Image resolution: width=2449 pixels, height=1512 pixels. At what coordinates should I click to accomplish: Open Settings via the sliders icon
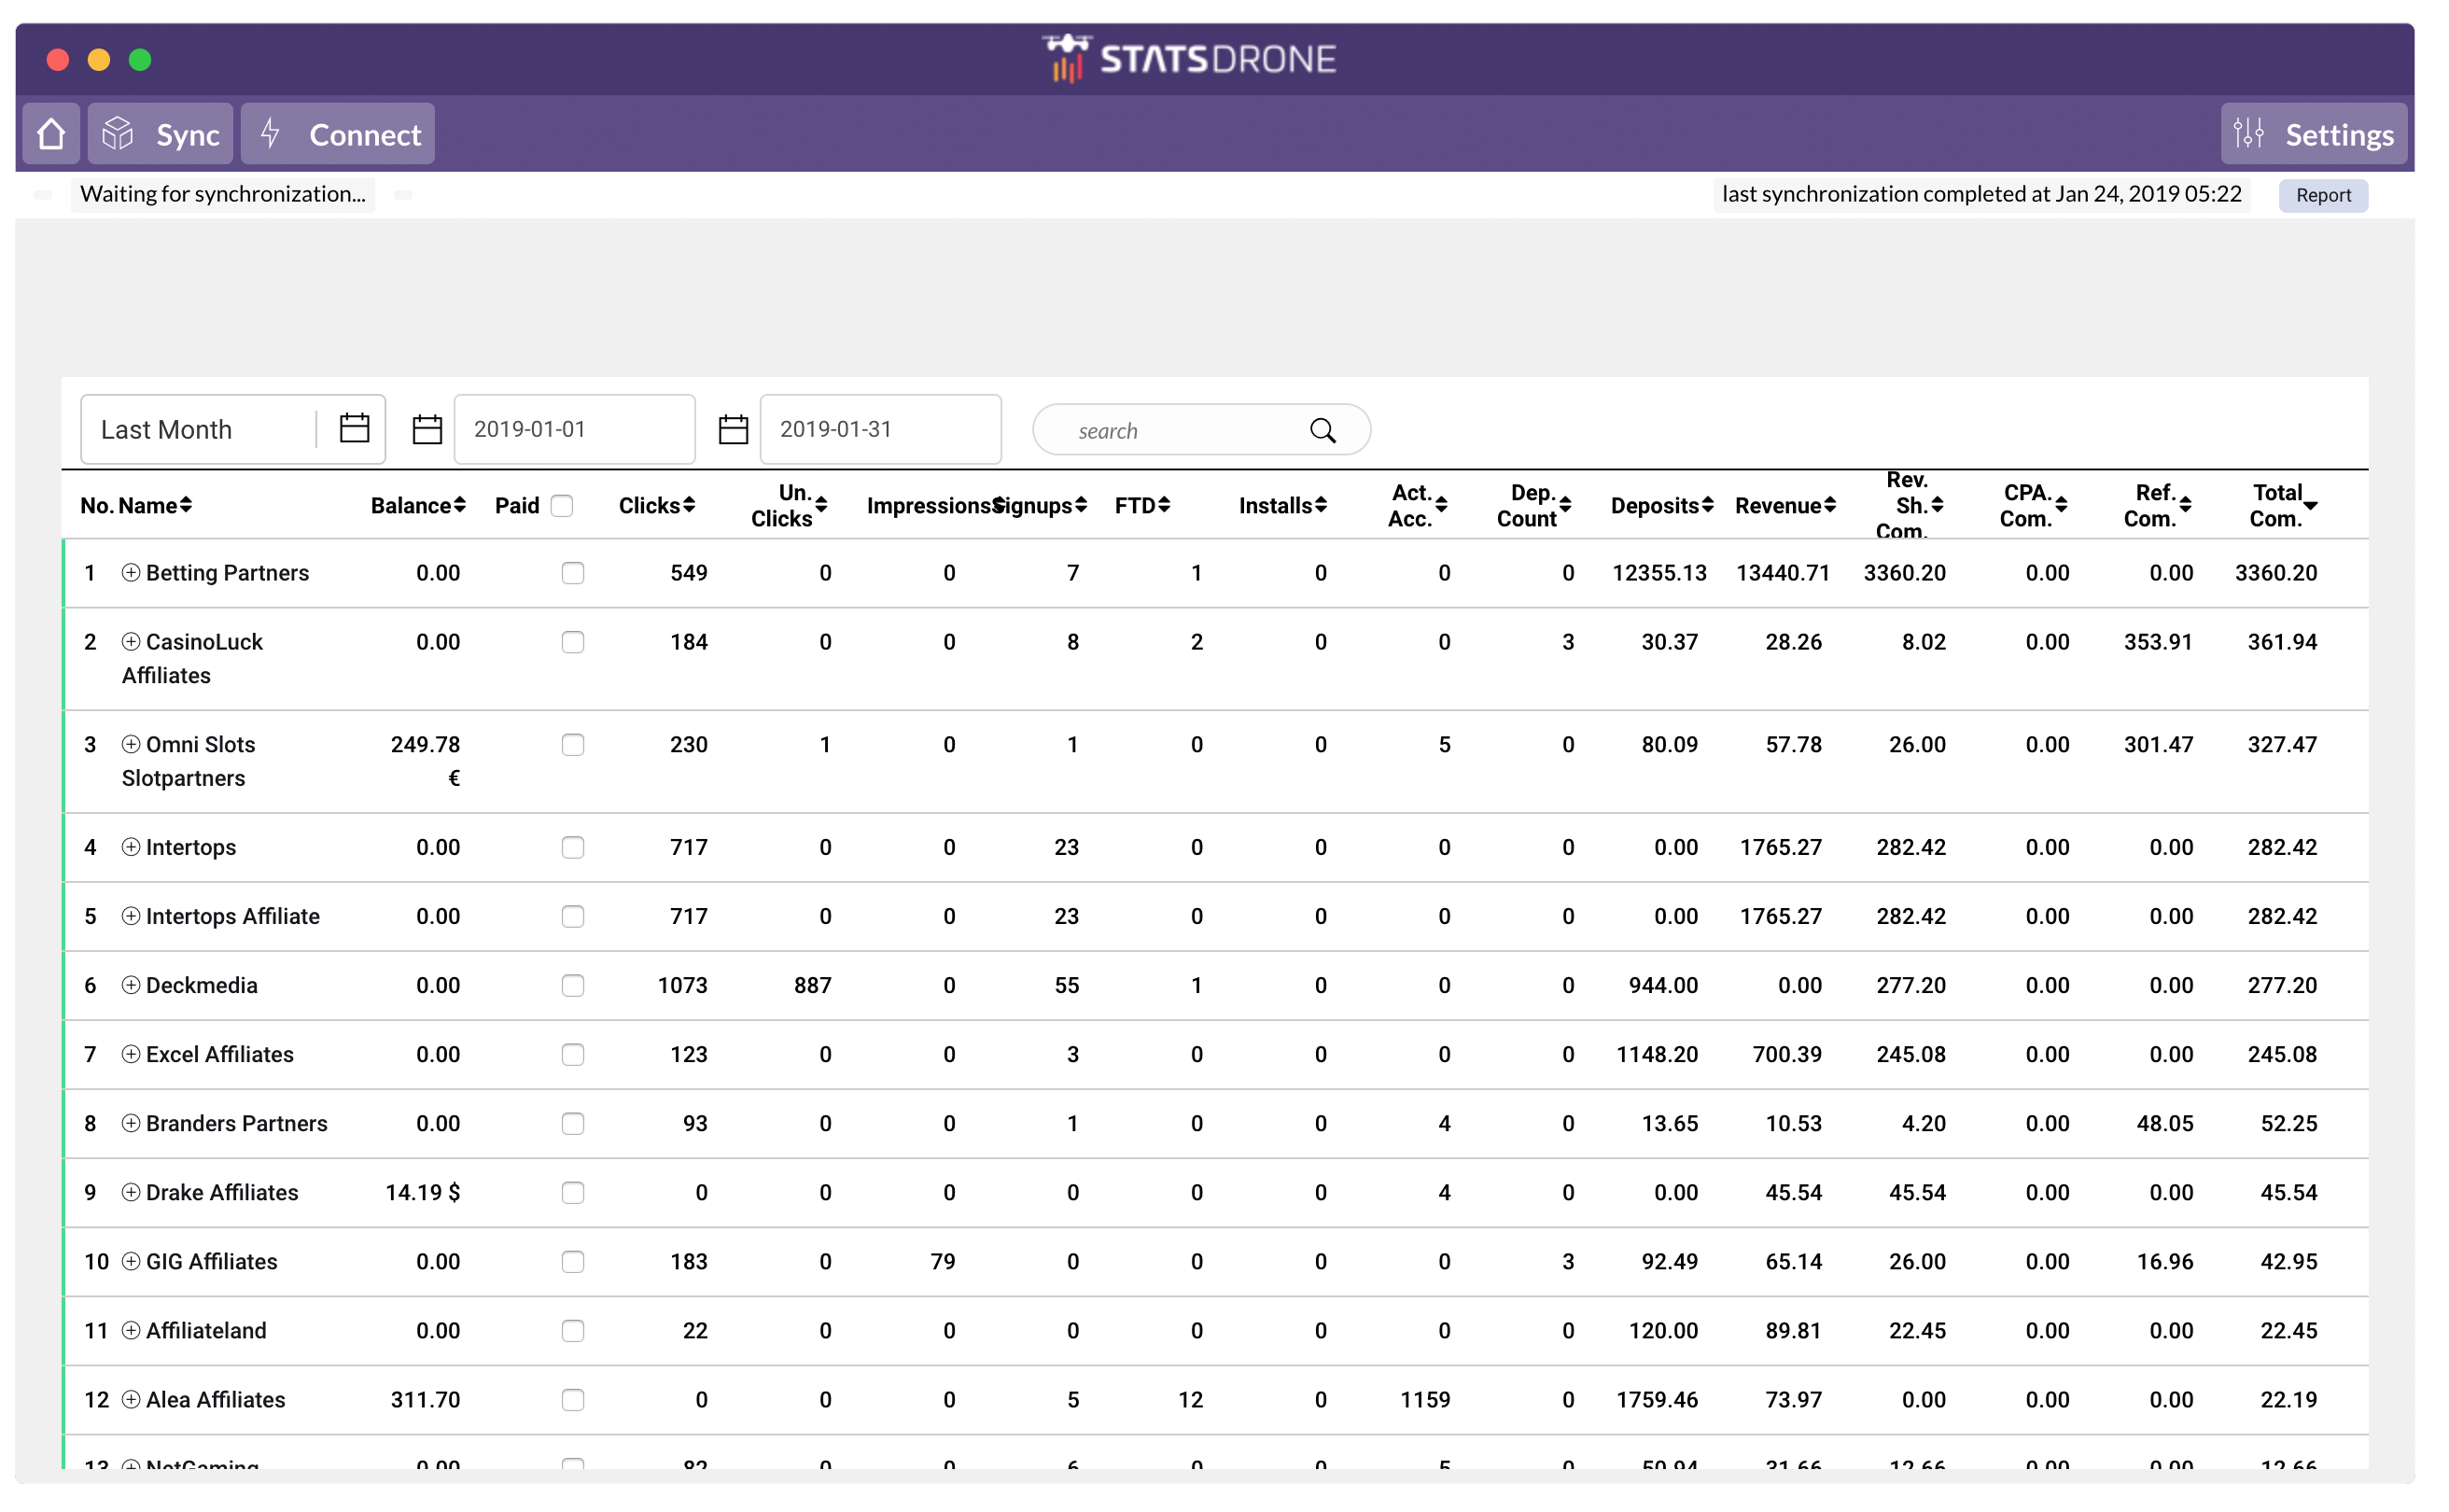click(2249, 133)
